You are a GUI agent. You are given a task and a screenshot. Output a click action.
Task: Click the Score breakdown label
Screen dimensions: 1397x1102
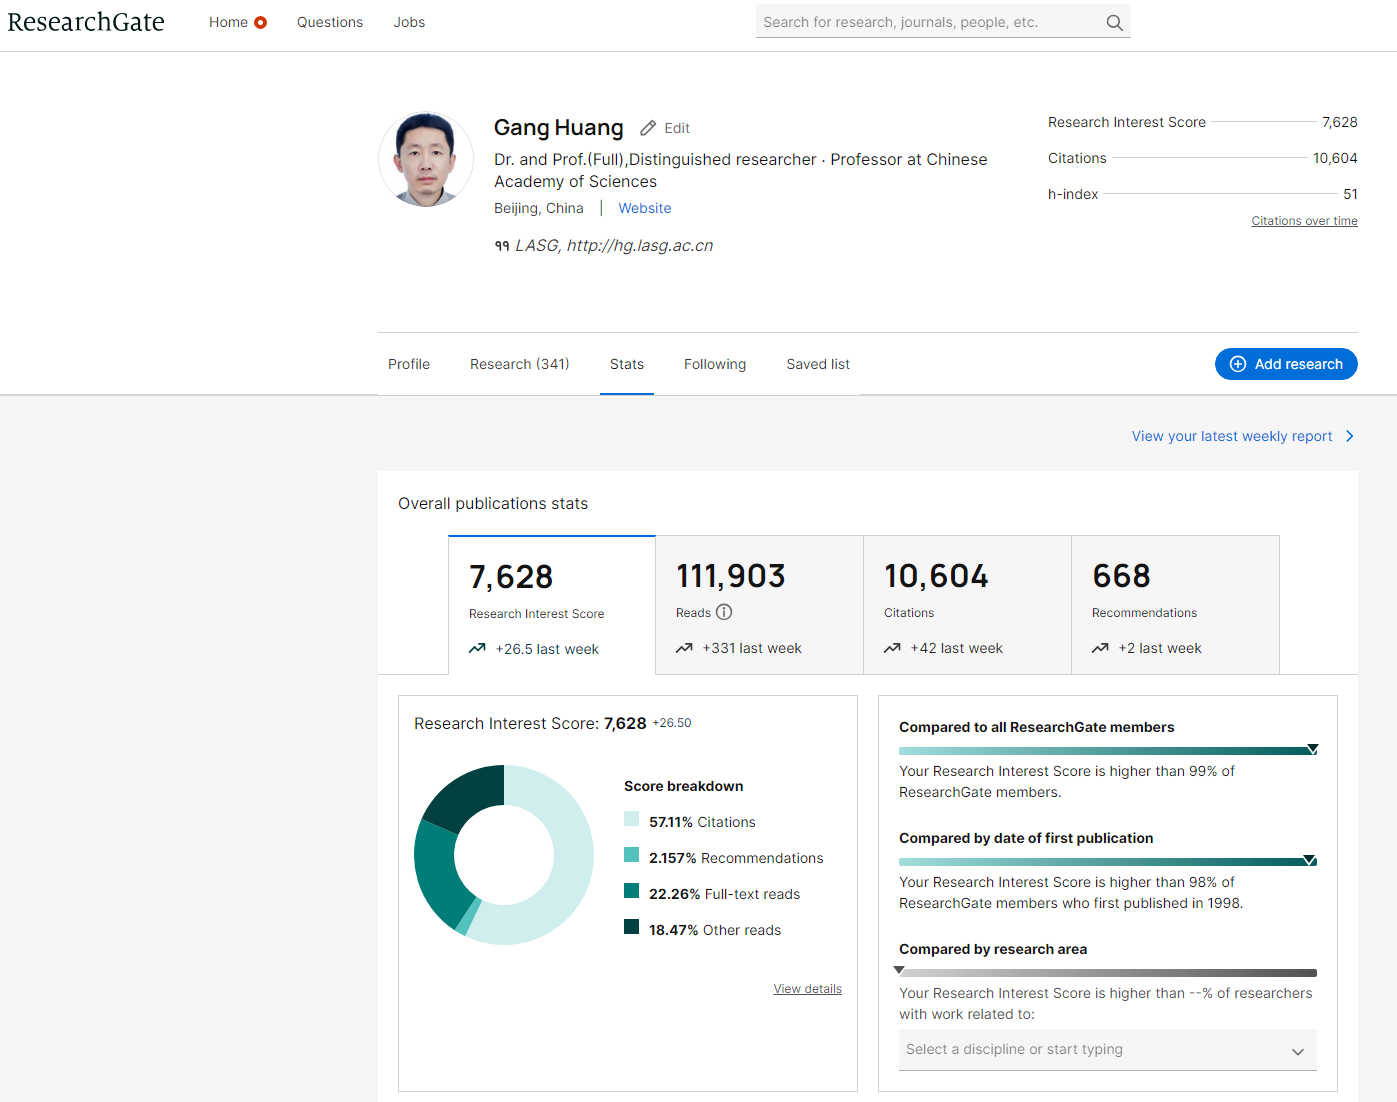(684, 786)
